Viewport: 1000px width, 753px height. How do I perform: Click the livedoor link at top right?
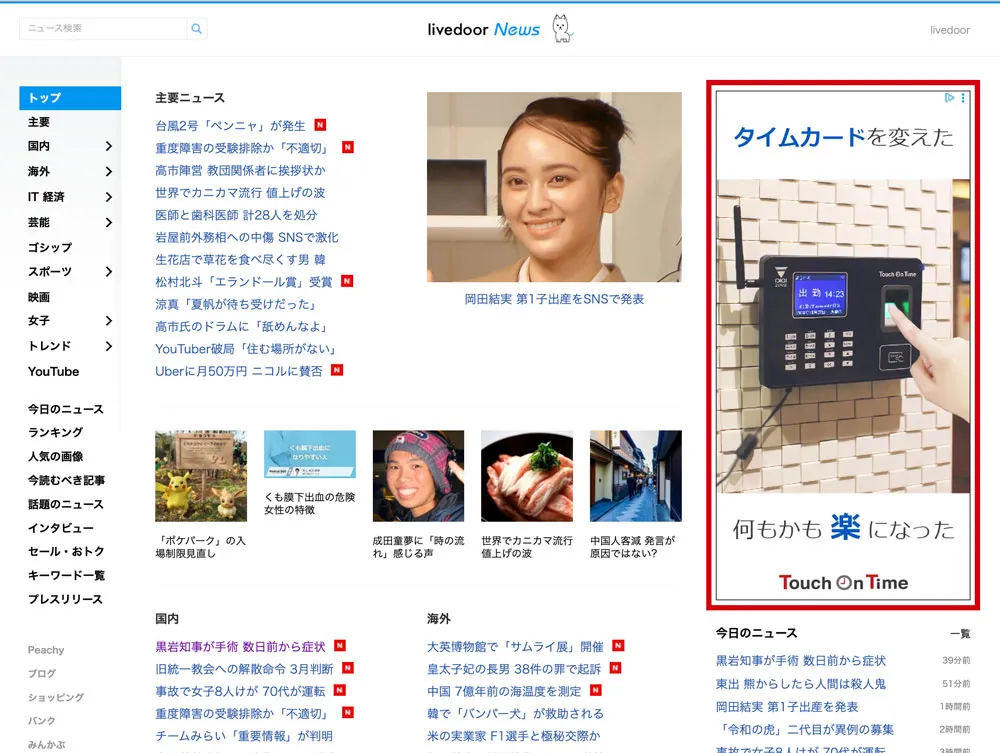(949, 30)
